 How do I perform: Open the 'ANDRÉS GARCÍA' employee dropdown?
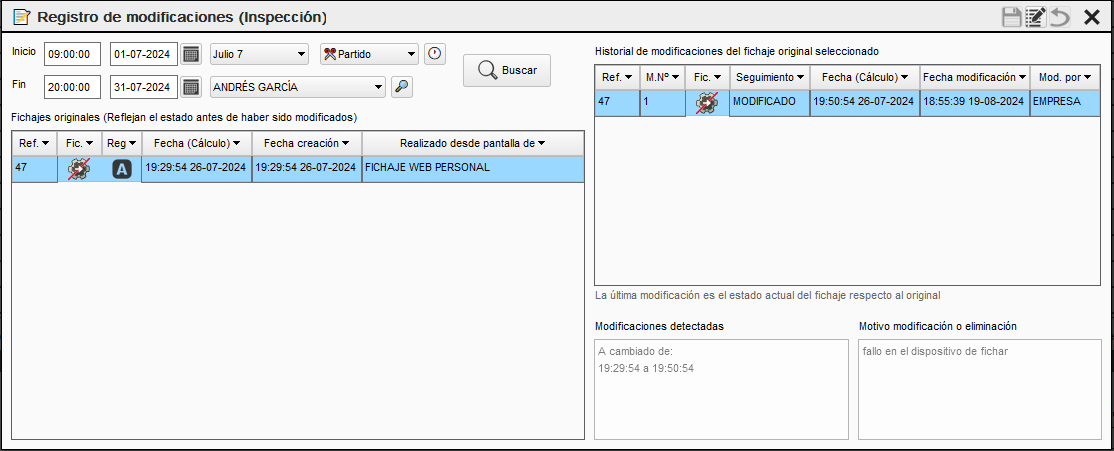[x=297, y=87]
